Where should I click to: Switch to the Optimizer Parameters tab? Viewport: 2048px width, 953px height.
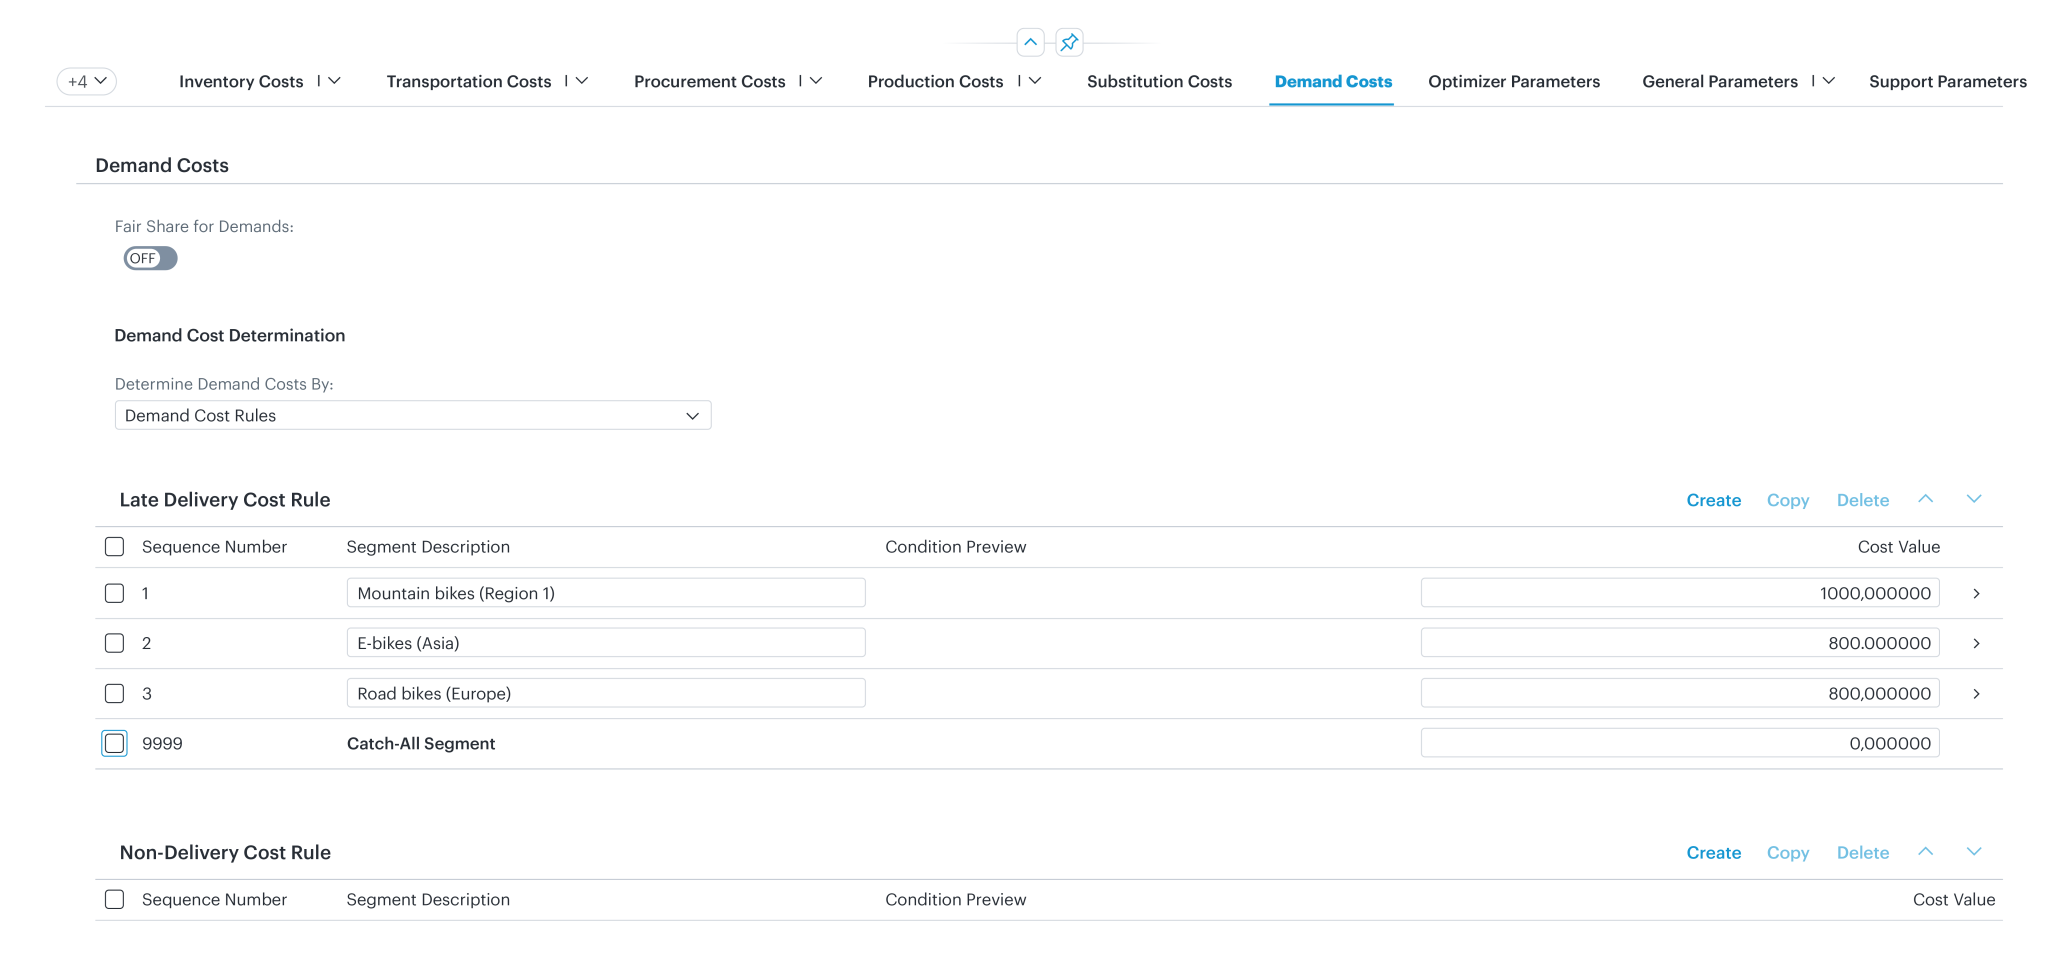(1513, 81)
